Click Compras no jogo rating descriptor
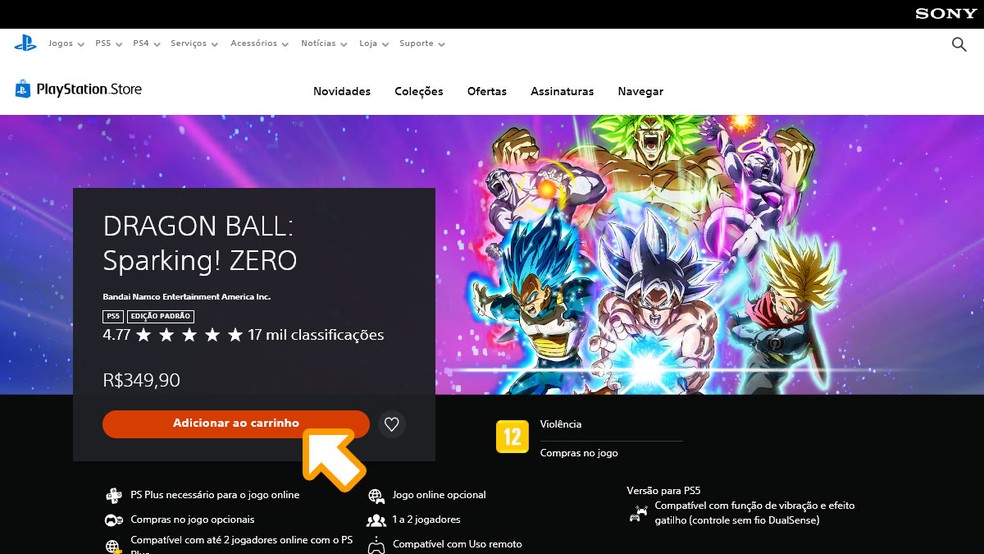The width and height of the screenshot is (984, 554). point(579,453)
